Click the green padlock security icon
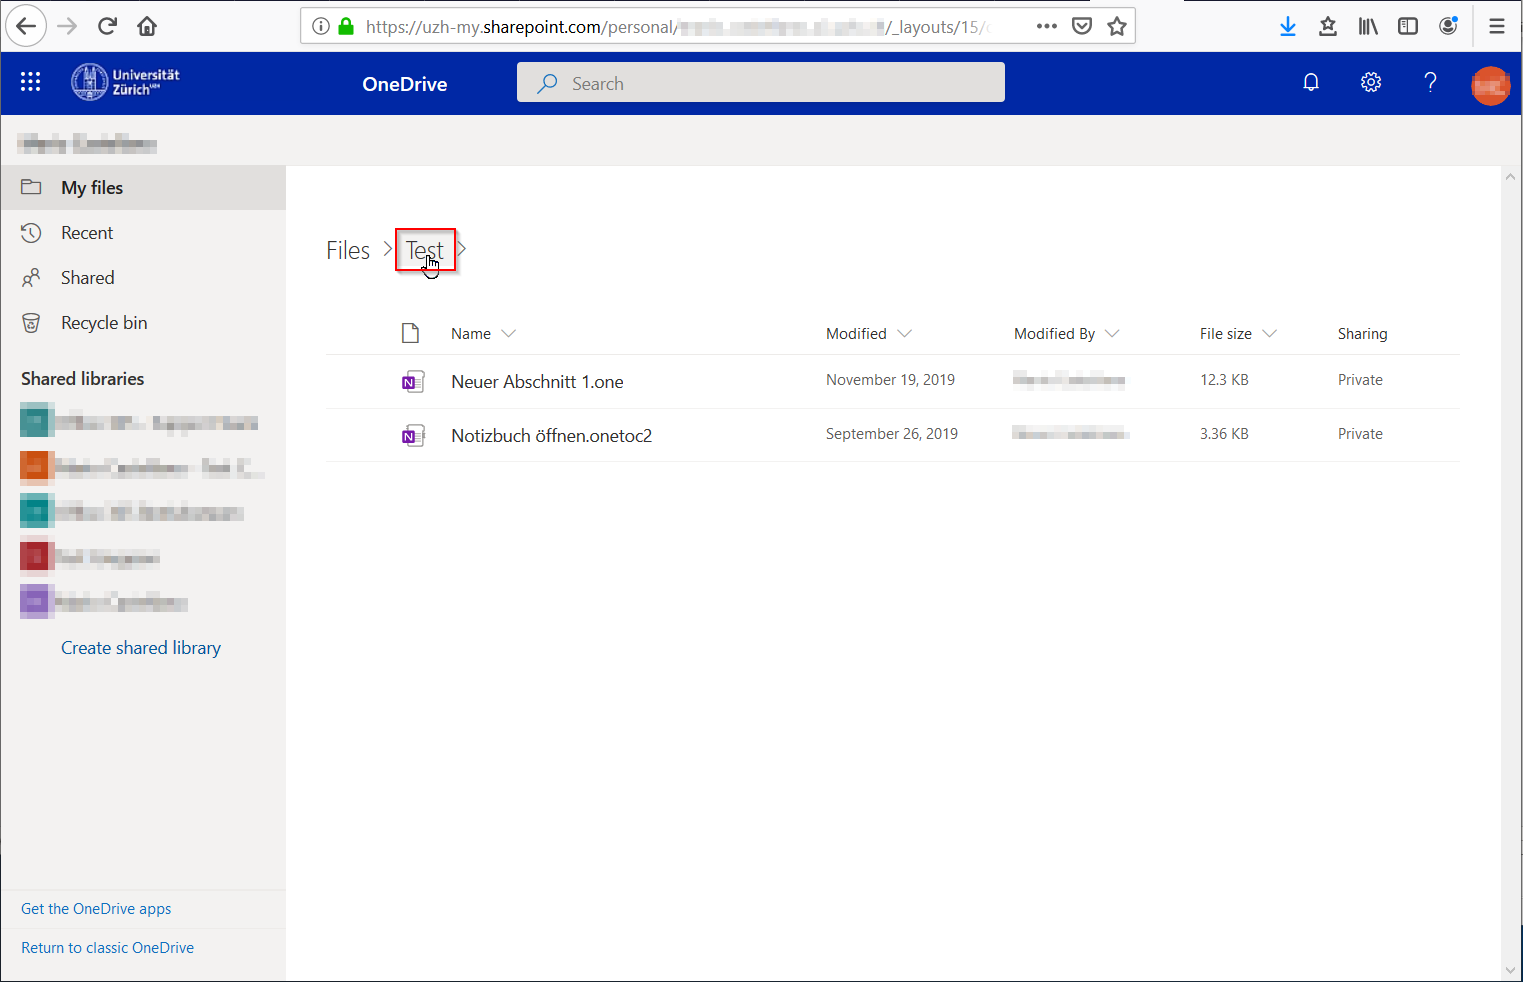Viewport: 1523px width, 982px height. 346,26
